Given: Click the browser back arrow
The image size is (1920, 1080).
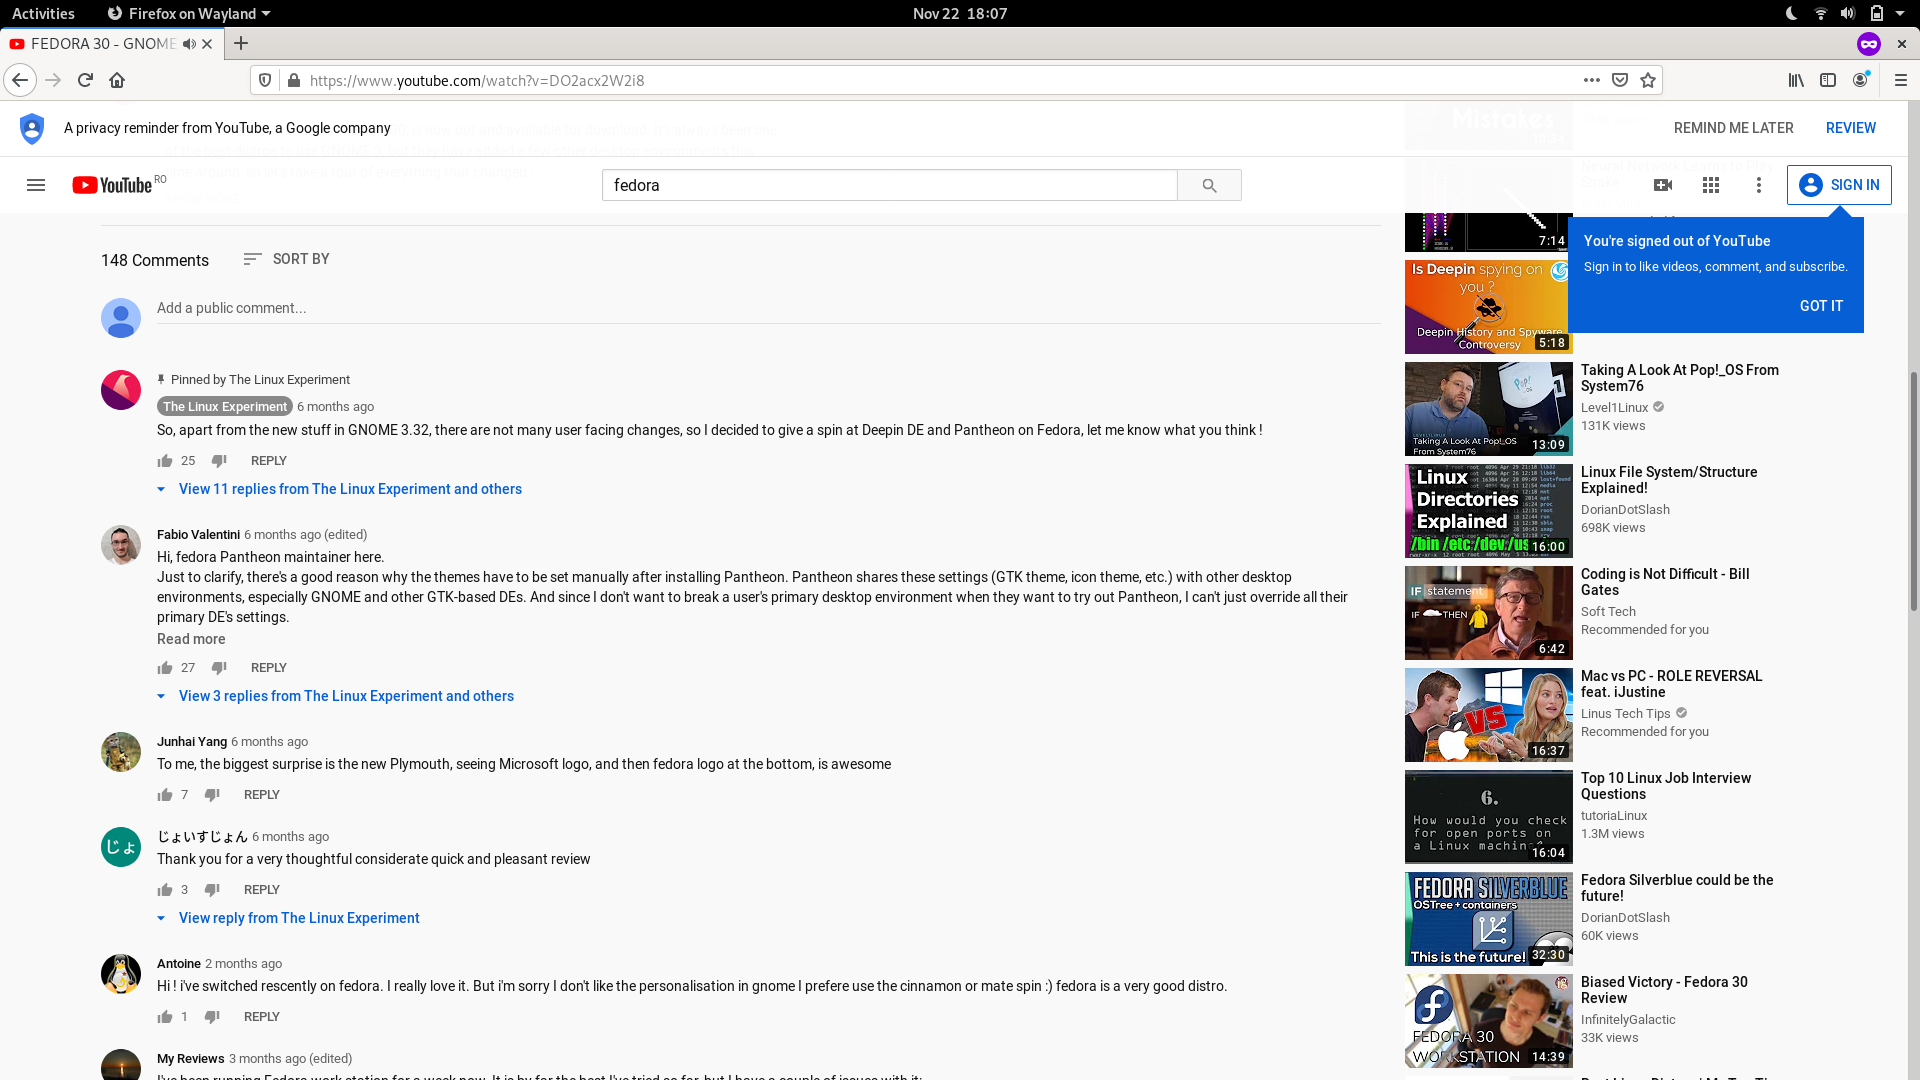Looking at the screenshot, I should coord(20,80).
